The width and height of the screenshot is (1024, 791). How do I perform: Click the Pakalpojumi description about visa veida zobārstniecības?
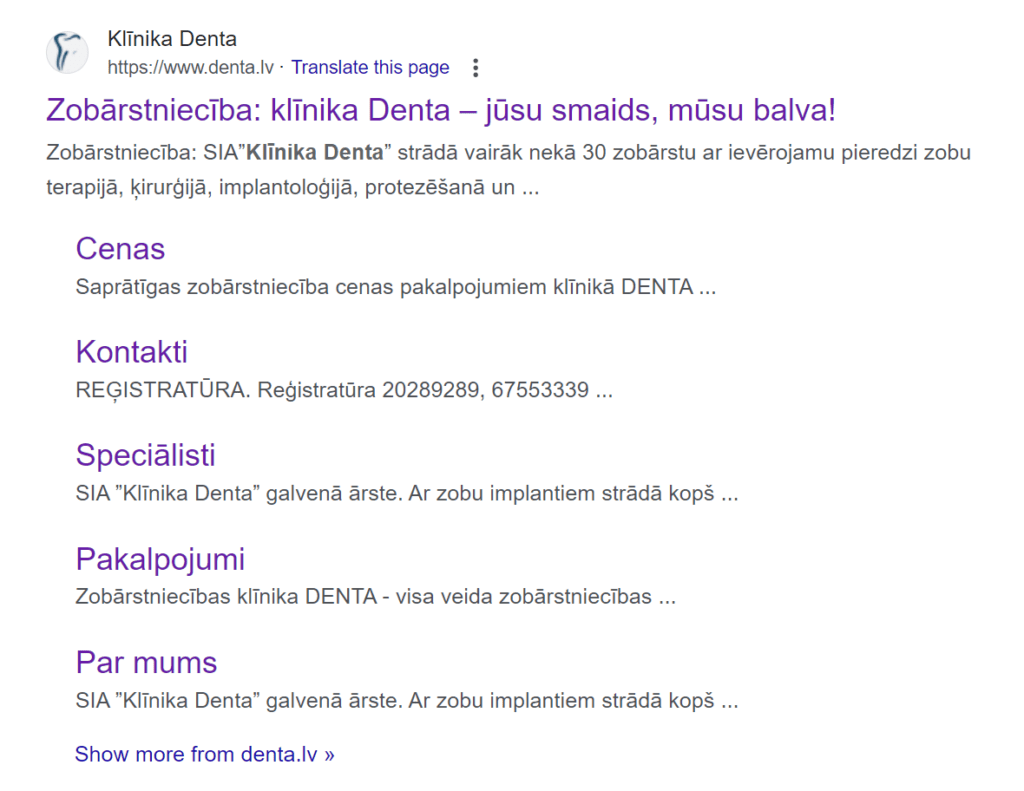click(x=376, y=597)
